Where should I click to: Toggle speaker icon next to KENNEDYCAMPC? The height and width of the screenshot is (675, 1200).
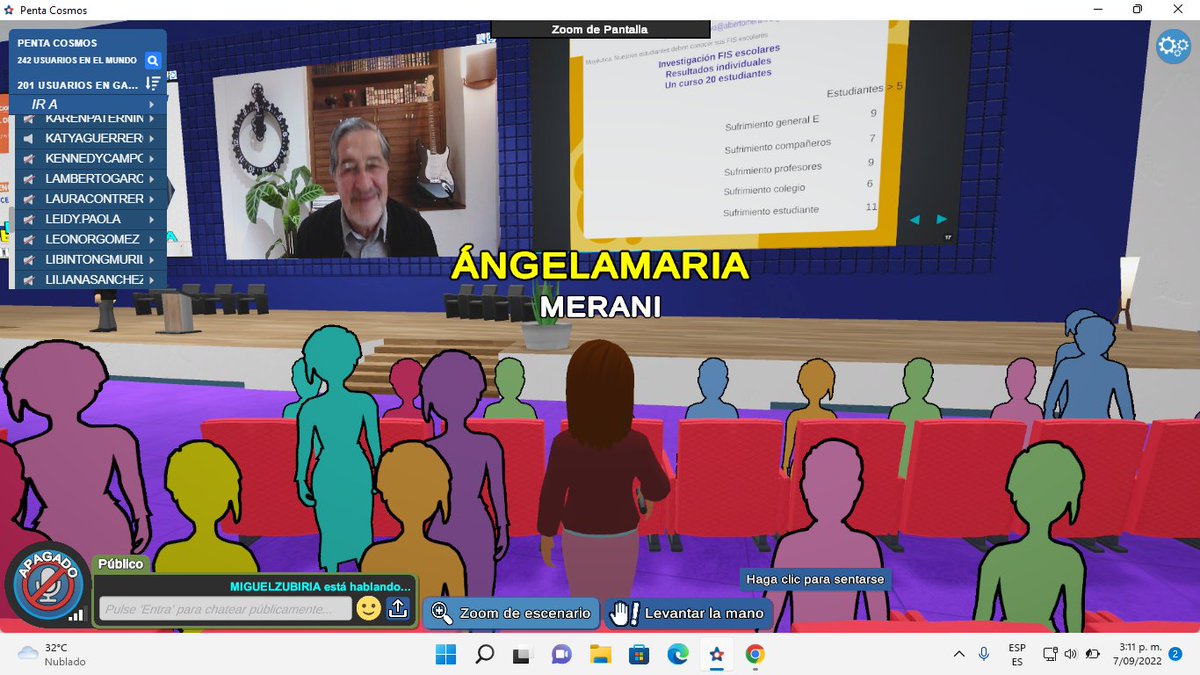29,159
